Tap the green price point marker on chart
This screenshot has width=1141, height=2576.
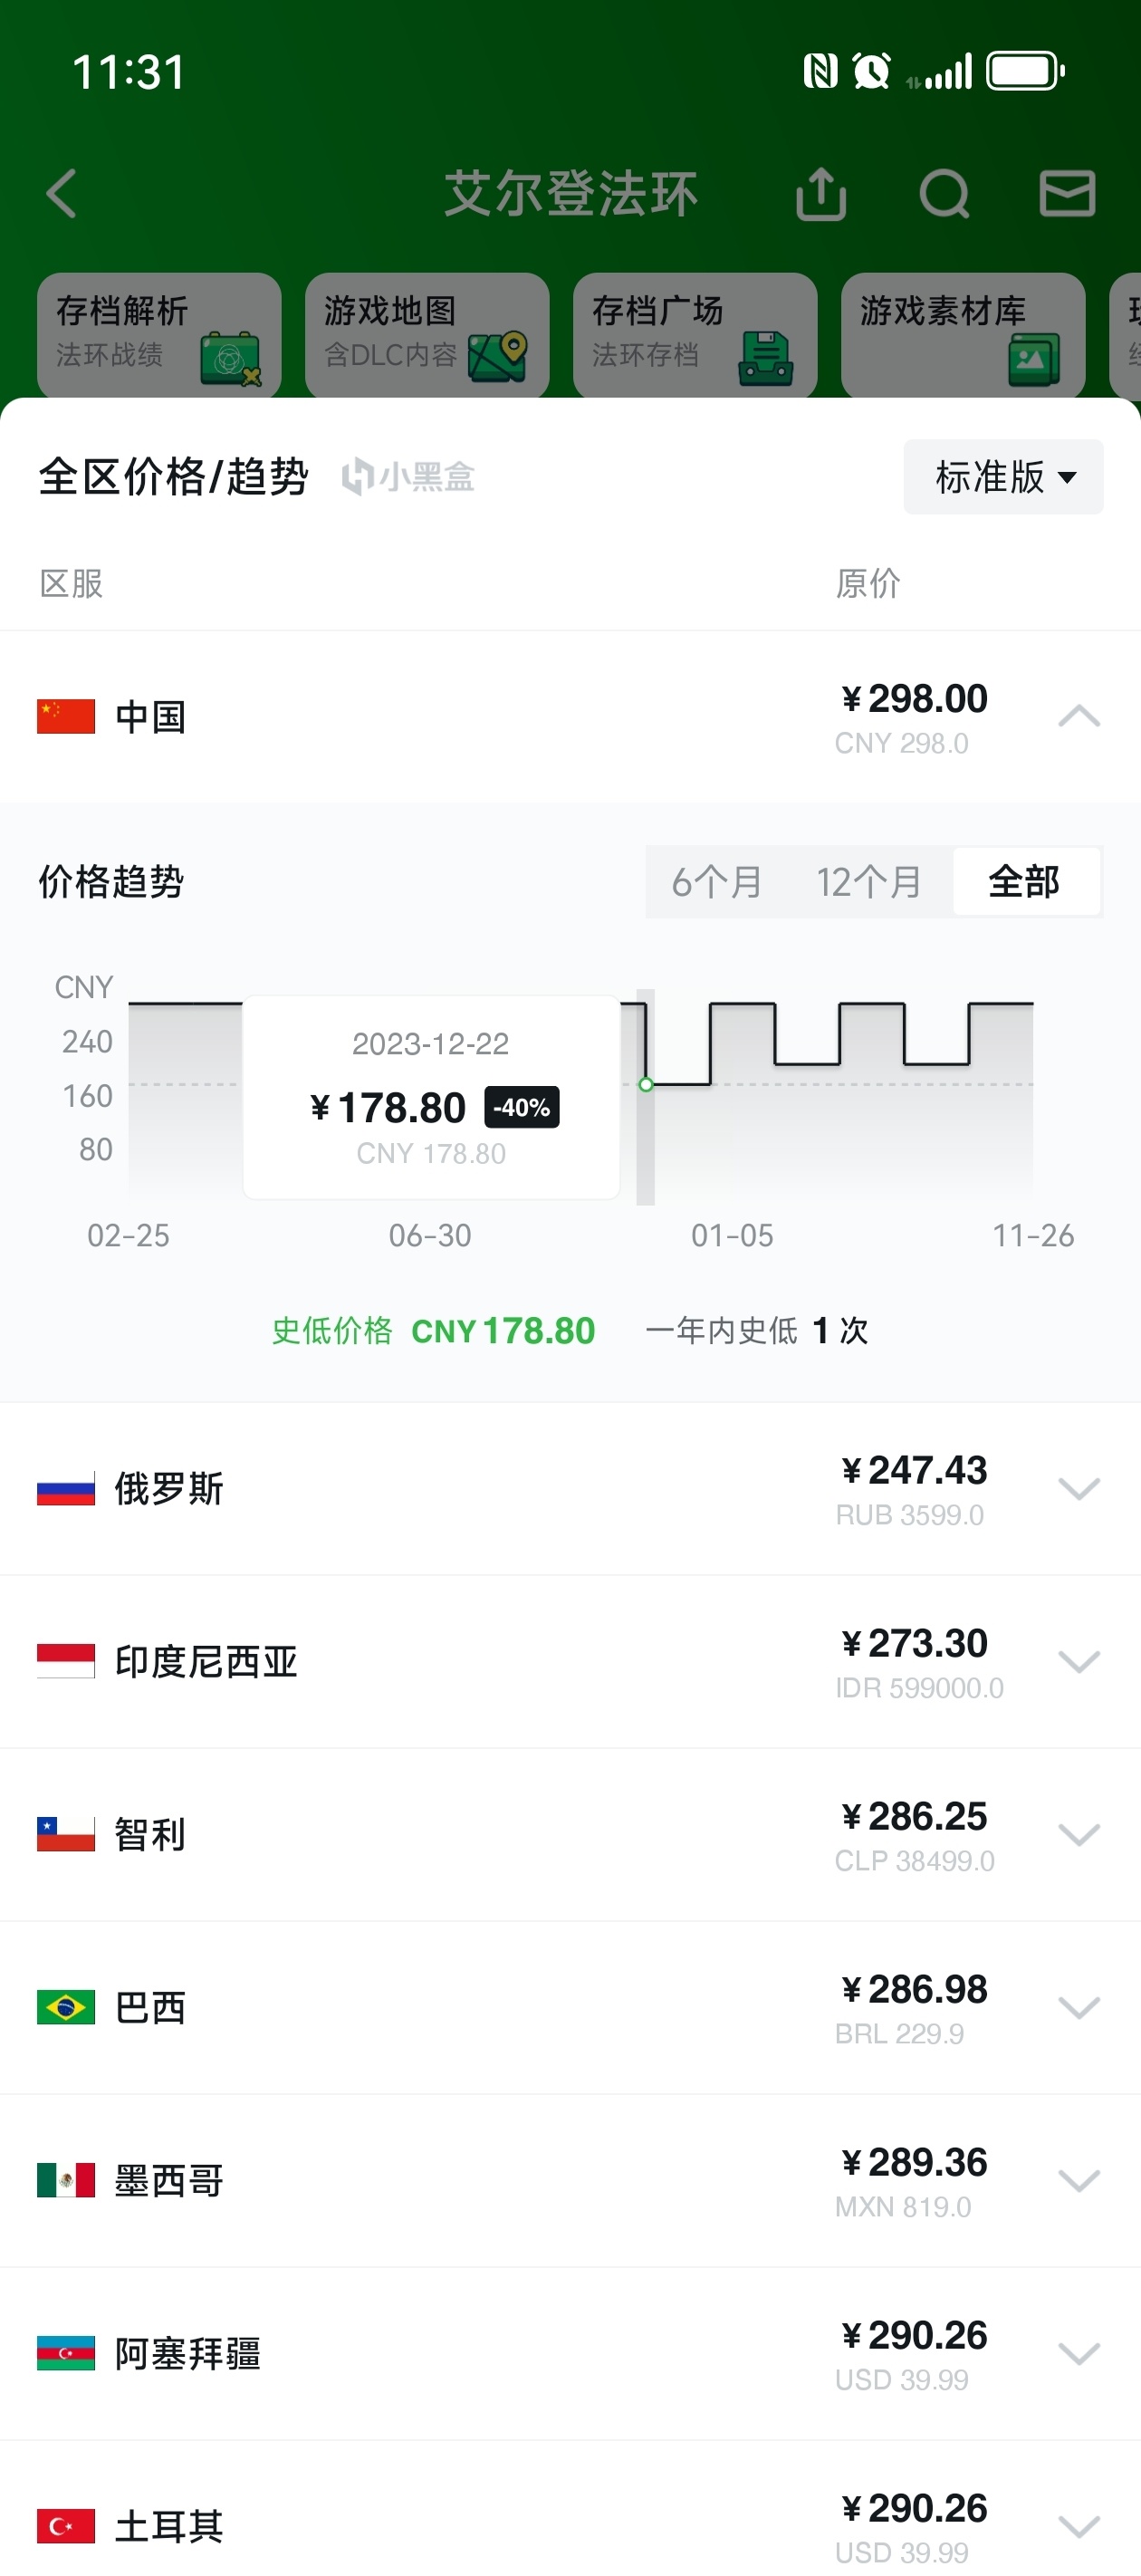click(x=646, y=1084)
